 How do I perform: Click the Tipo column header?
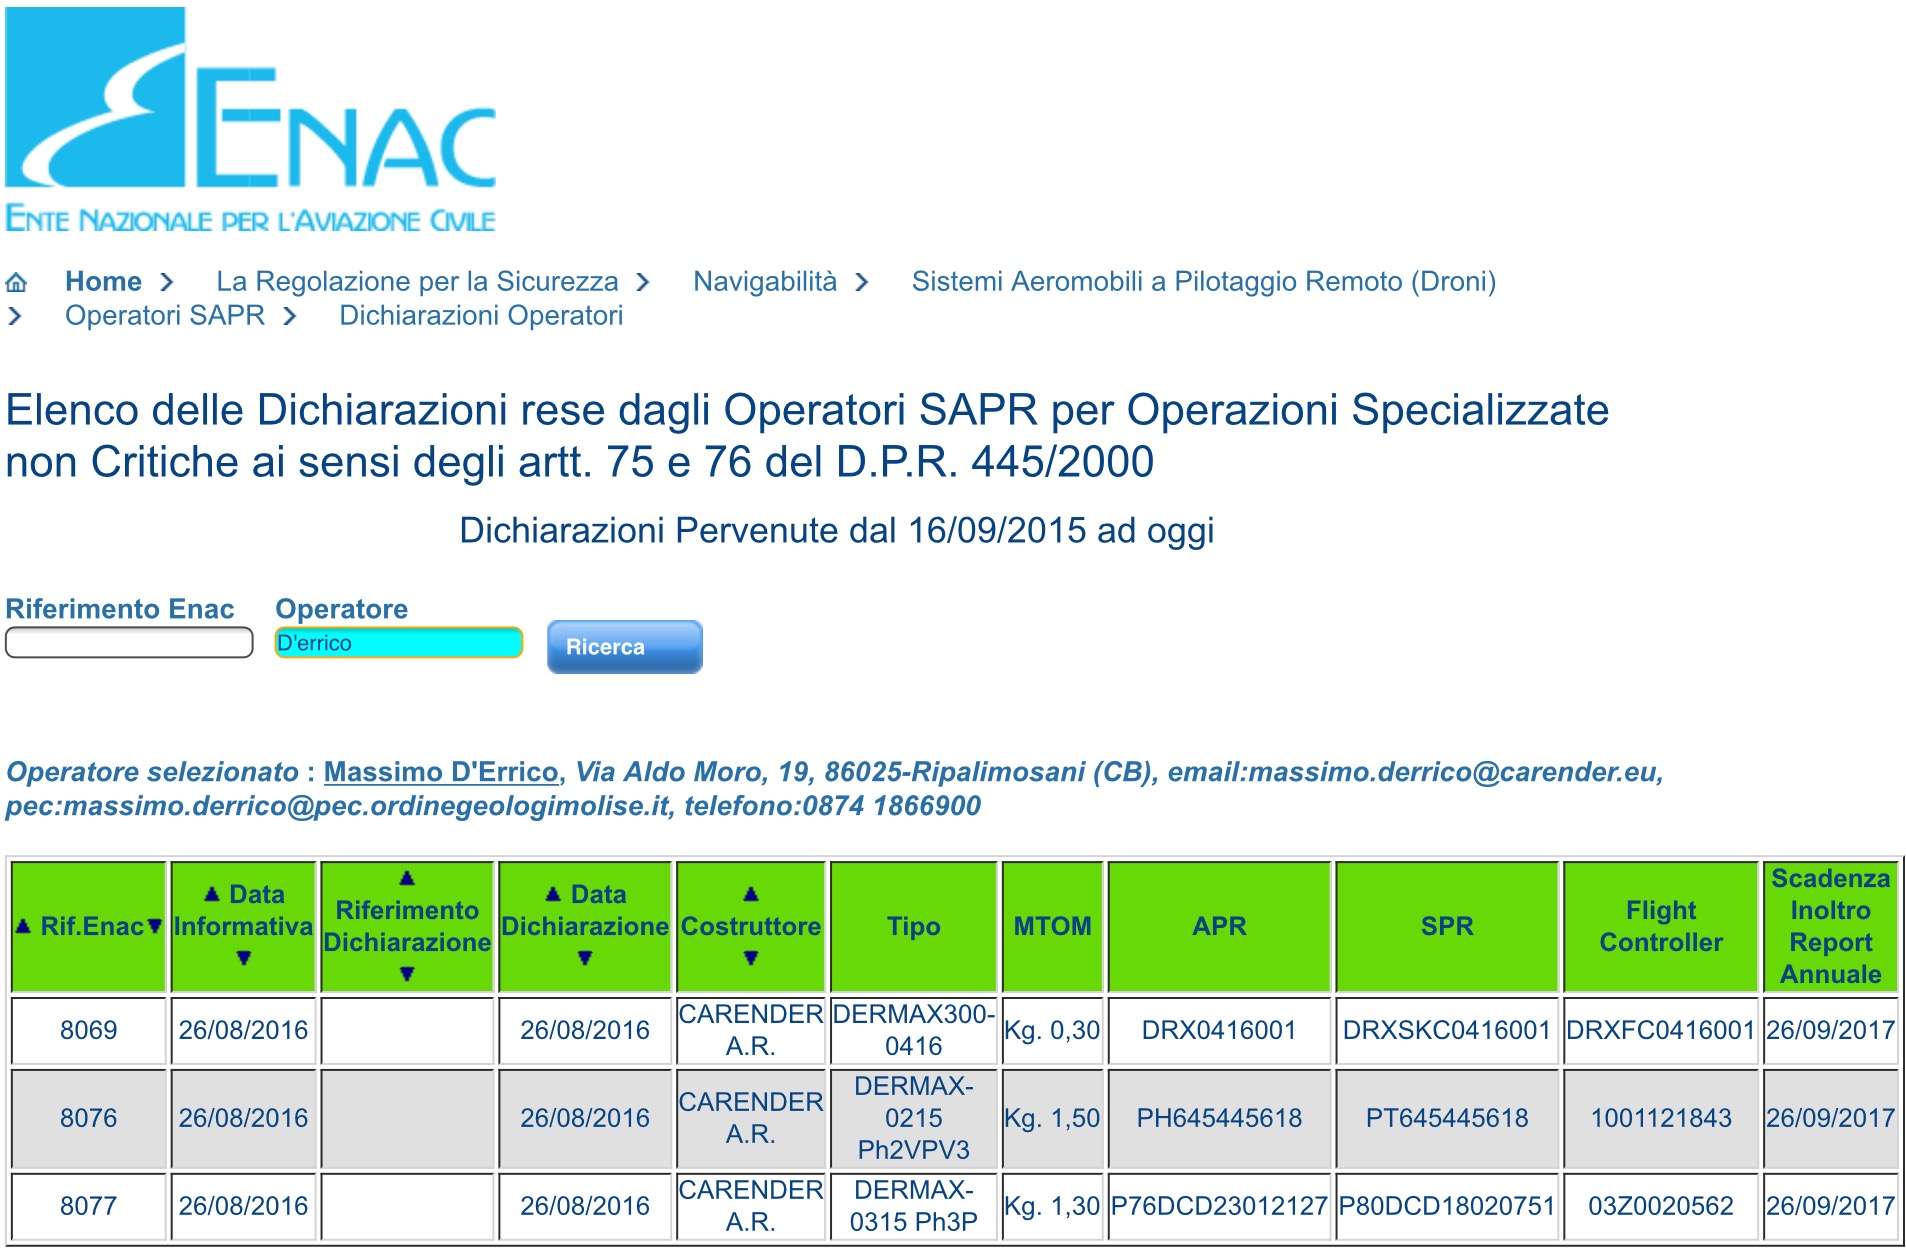click(914, 926)
